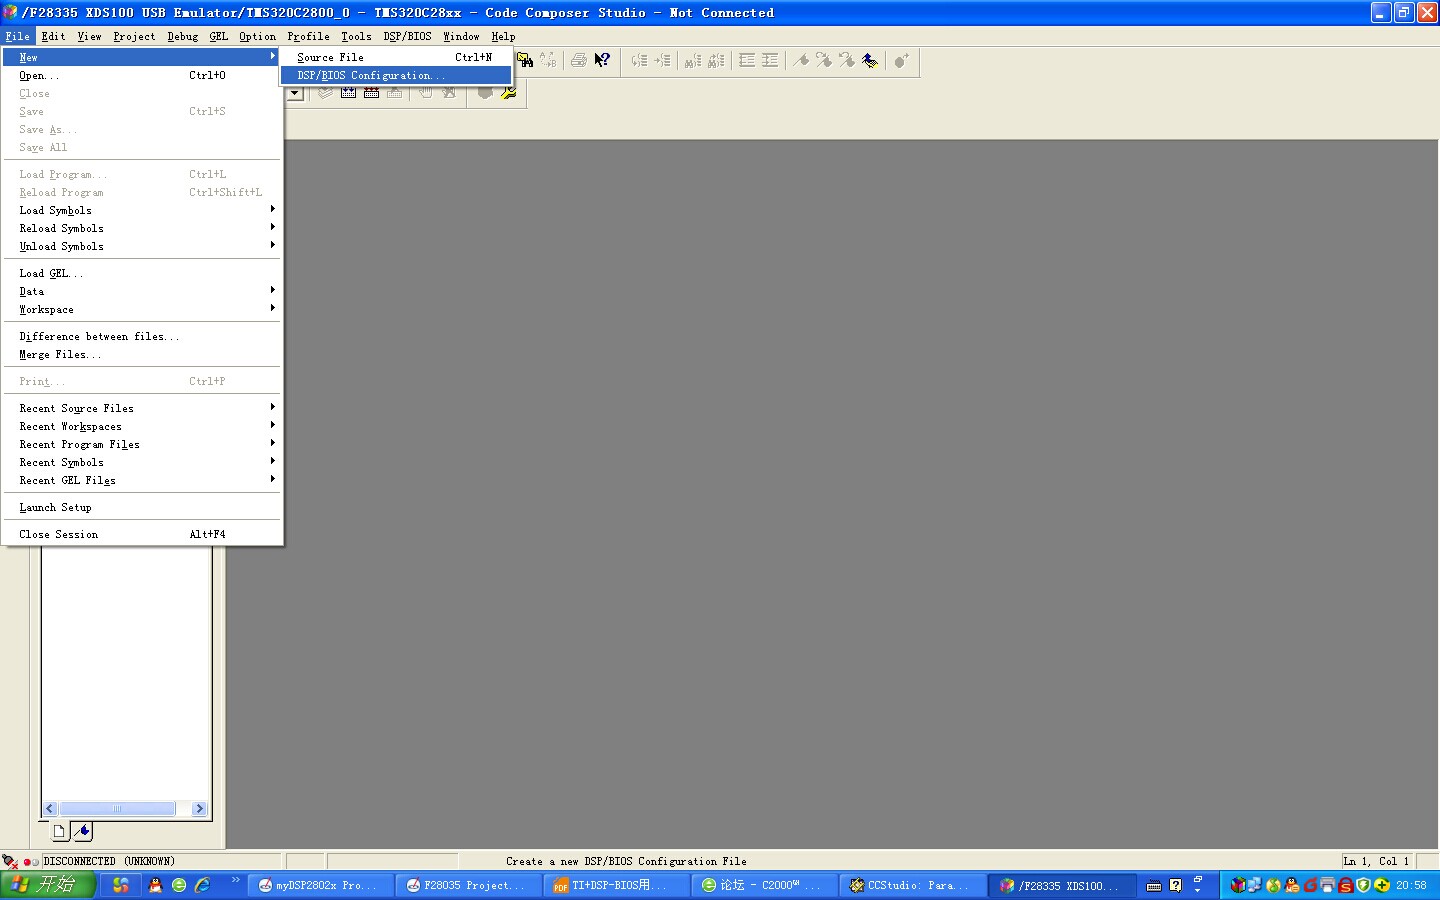This screenshot has height=900, width=1440.
Task: Open the GEL menu
Action: [x=219, y=36]
